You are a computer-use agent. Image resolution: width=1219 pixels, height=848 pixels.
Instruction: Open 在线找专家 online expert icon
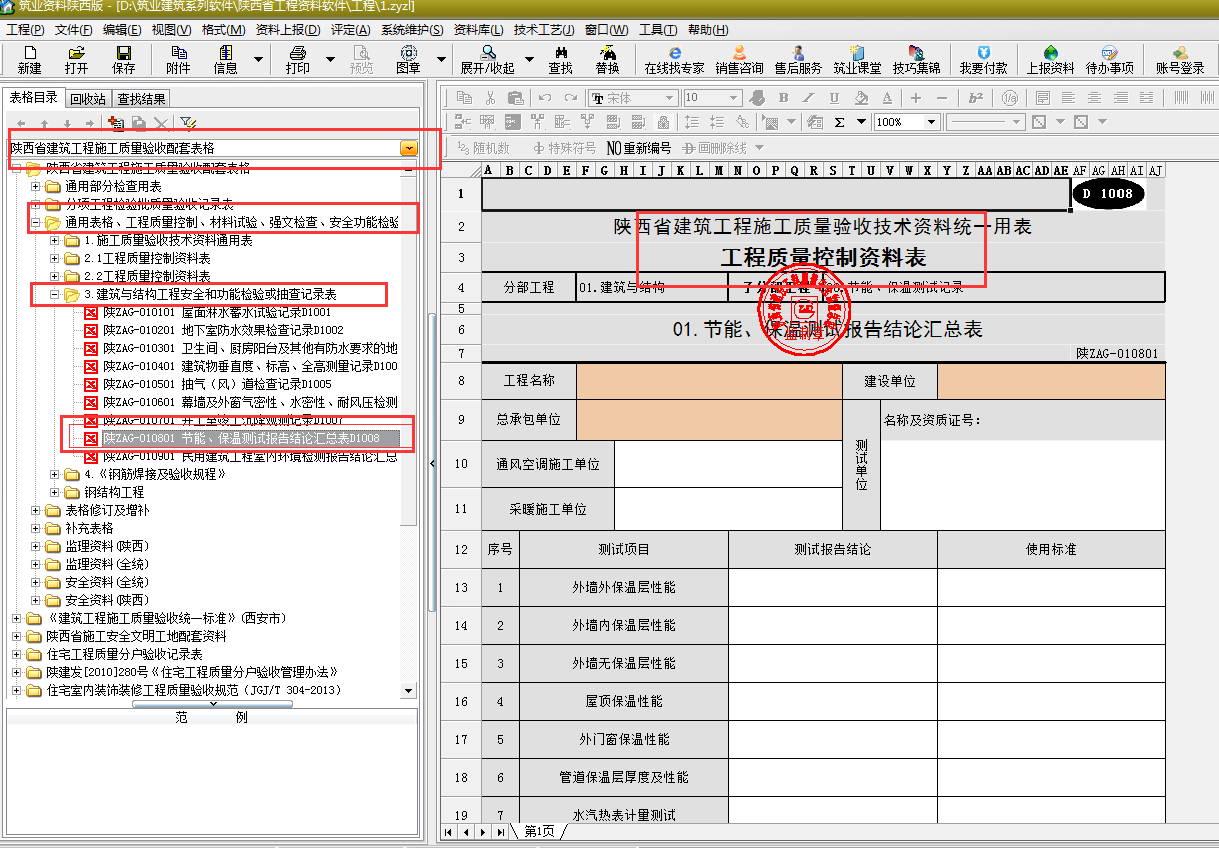click(x=674, y=59)
